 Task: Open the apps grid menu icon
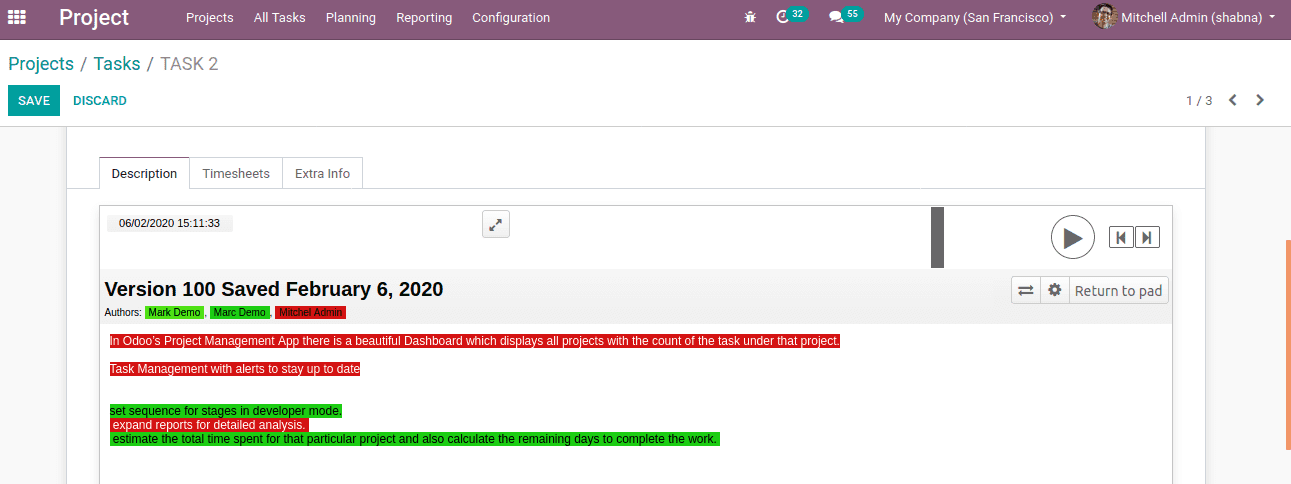coord(17,17)
